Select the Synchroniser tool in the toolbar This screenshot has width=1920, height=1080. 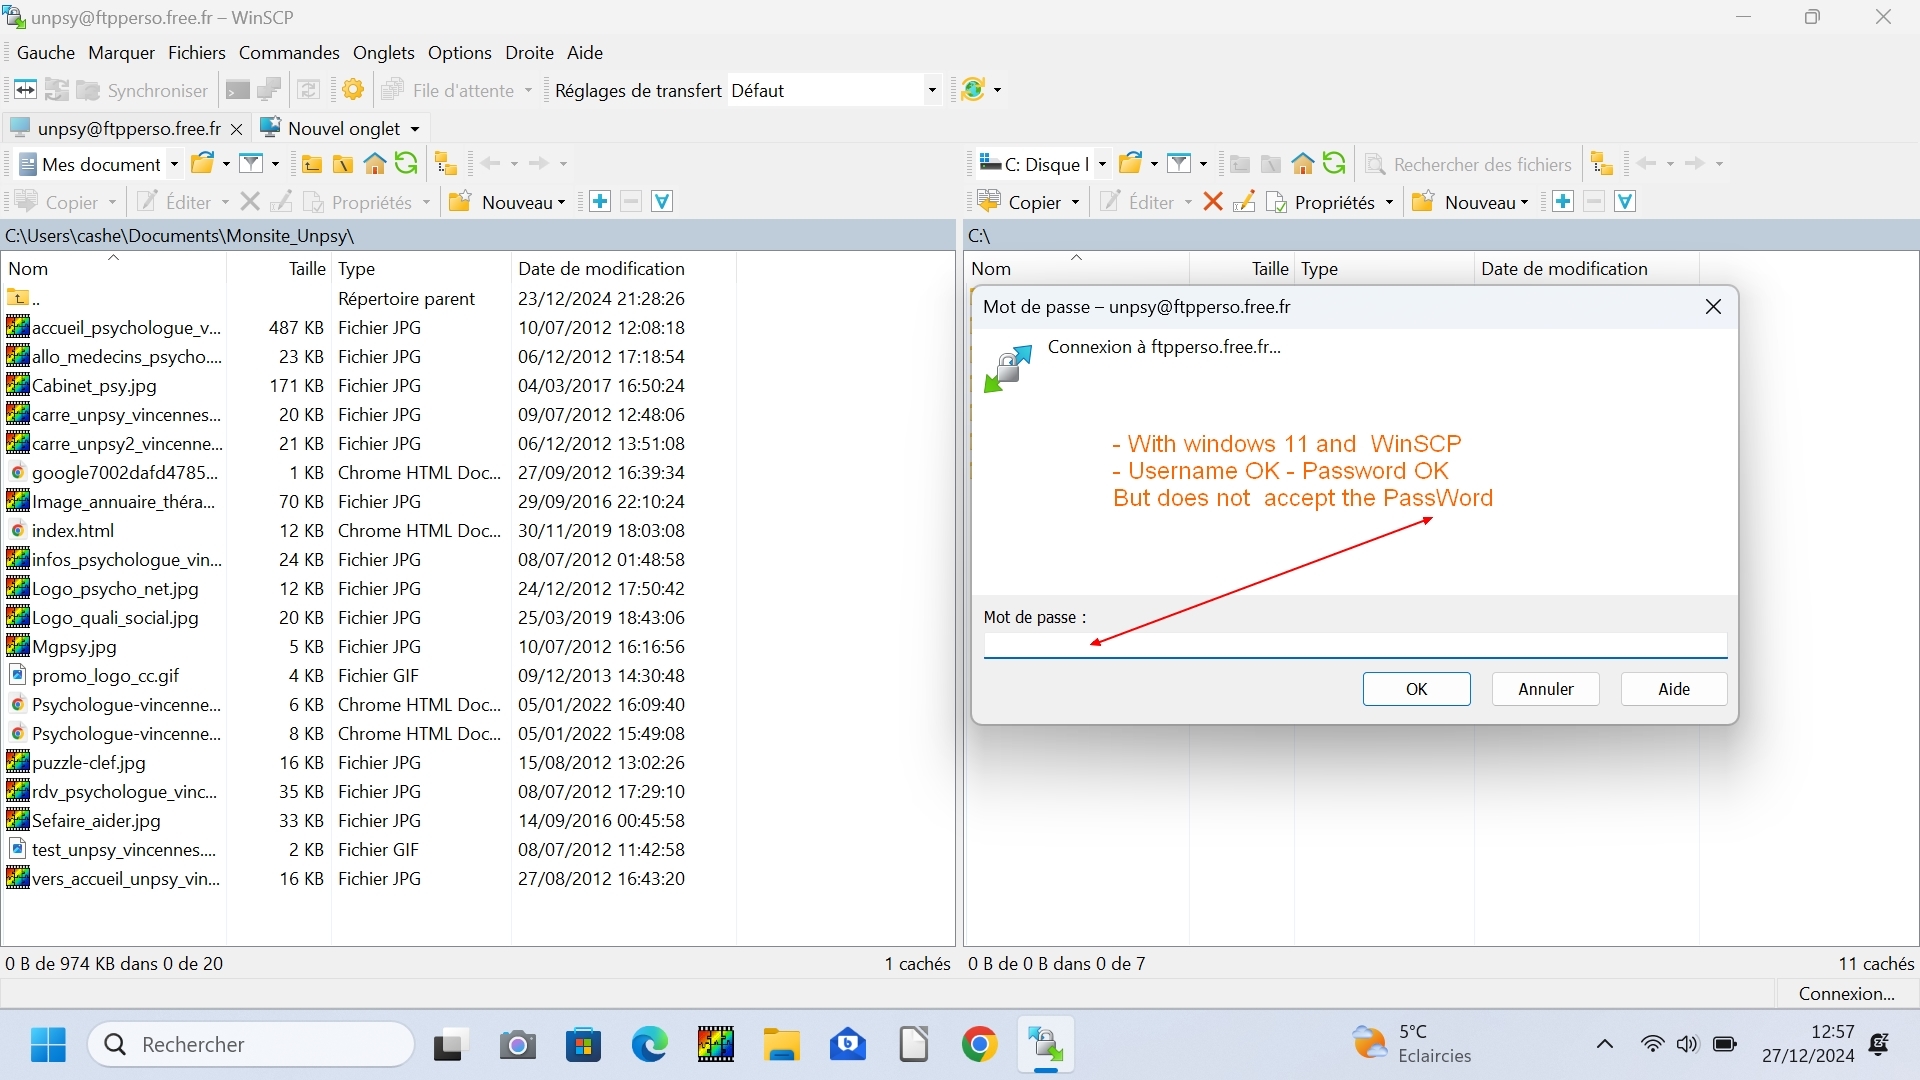[158, 89]
